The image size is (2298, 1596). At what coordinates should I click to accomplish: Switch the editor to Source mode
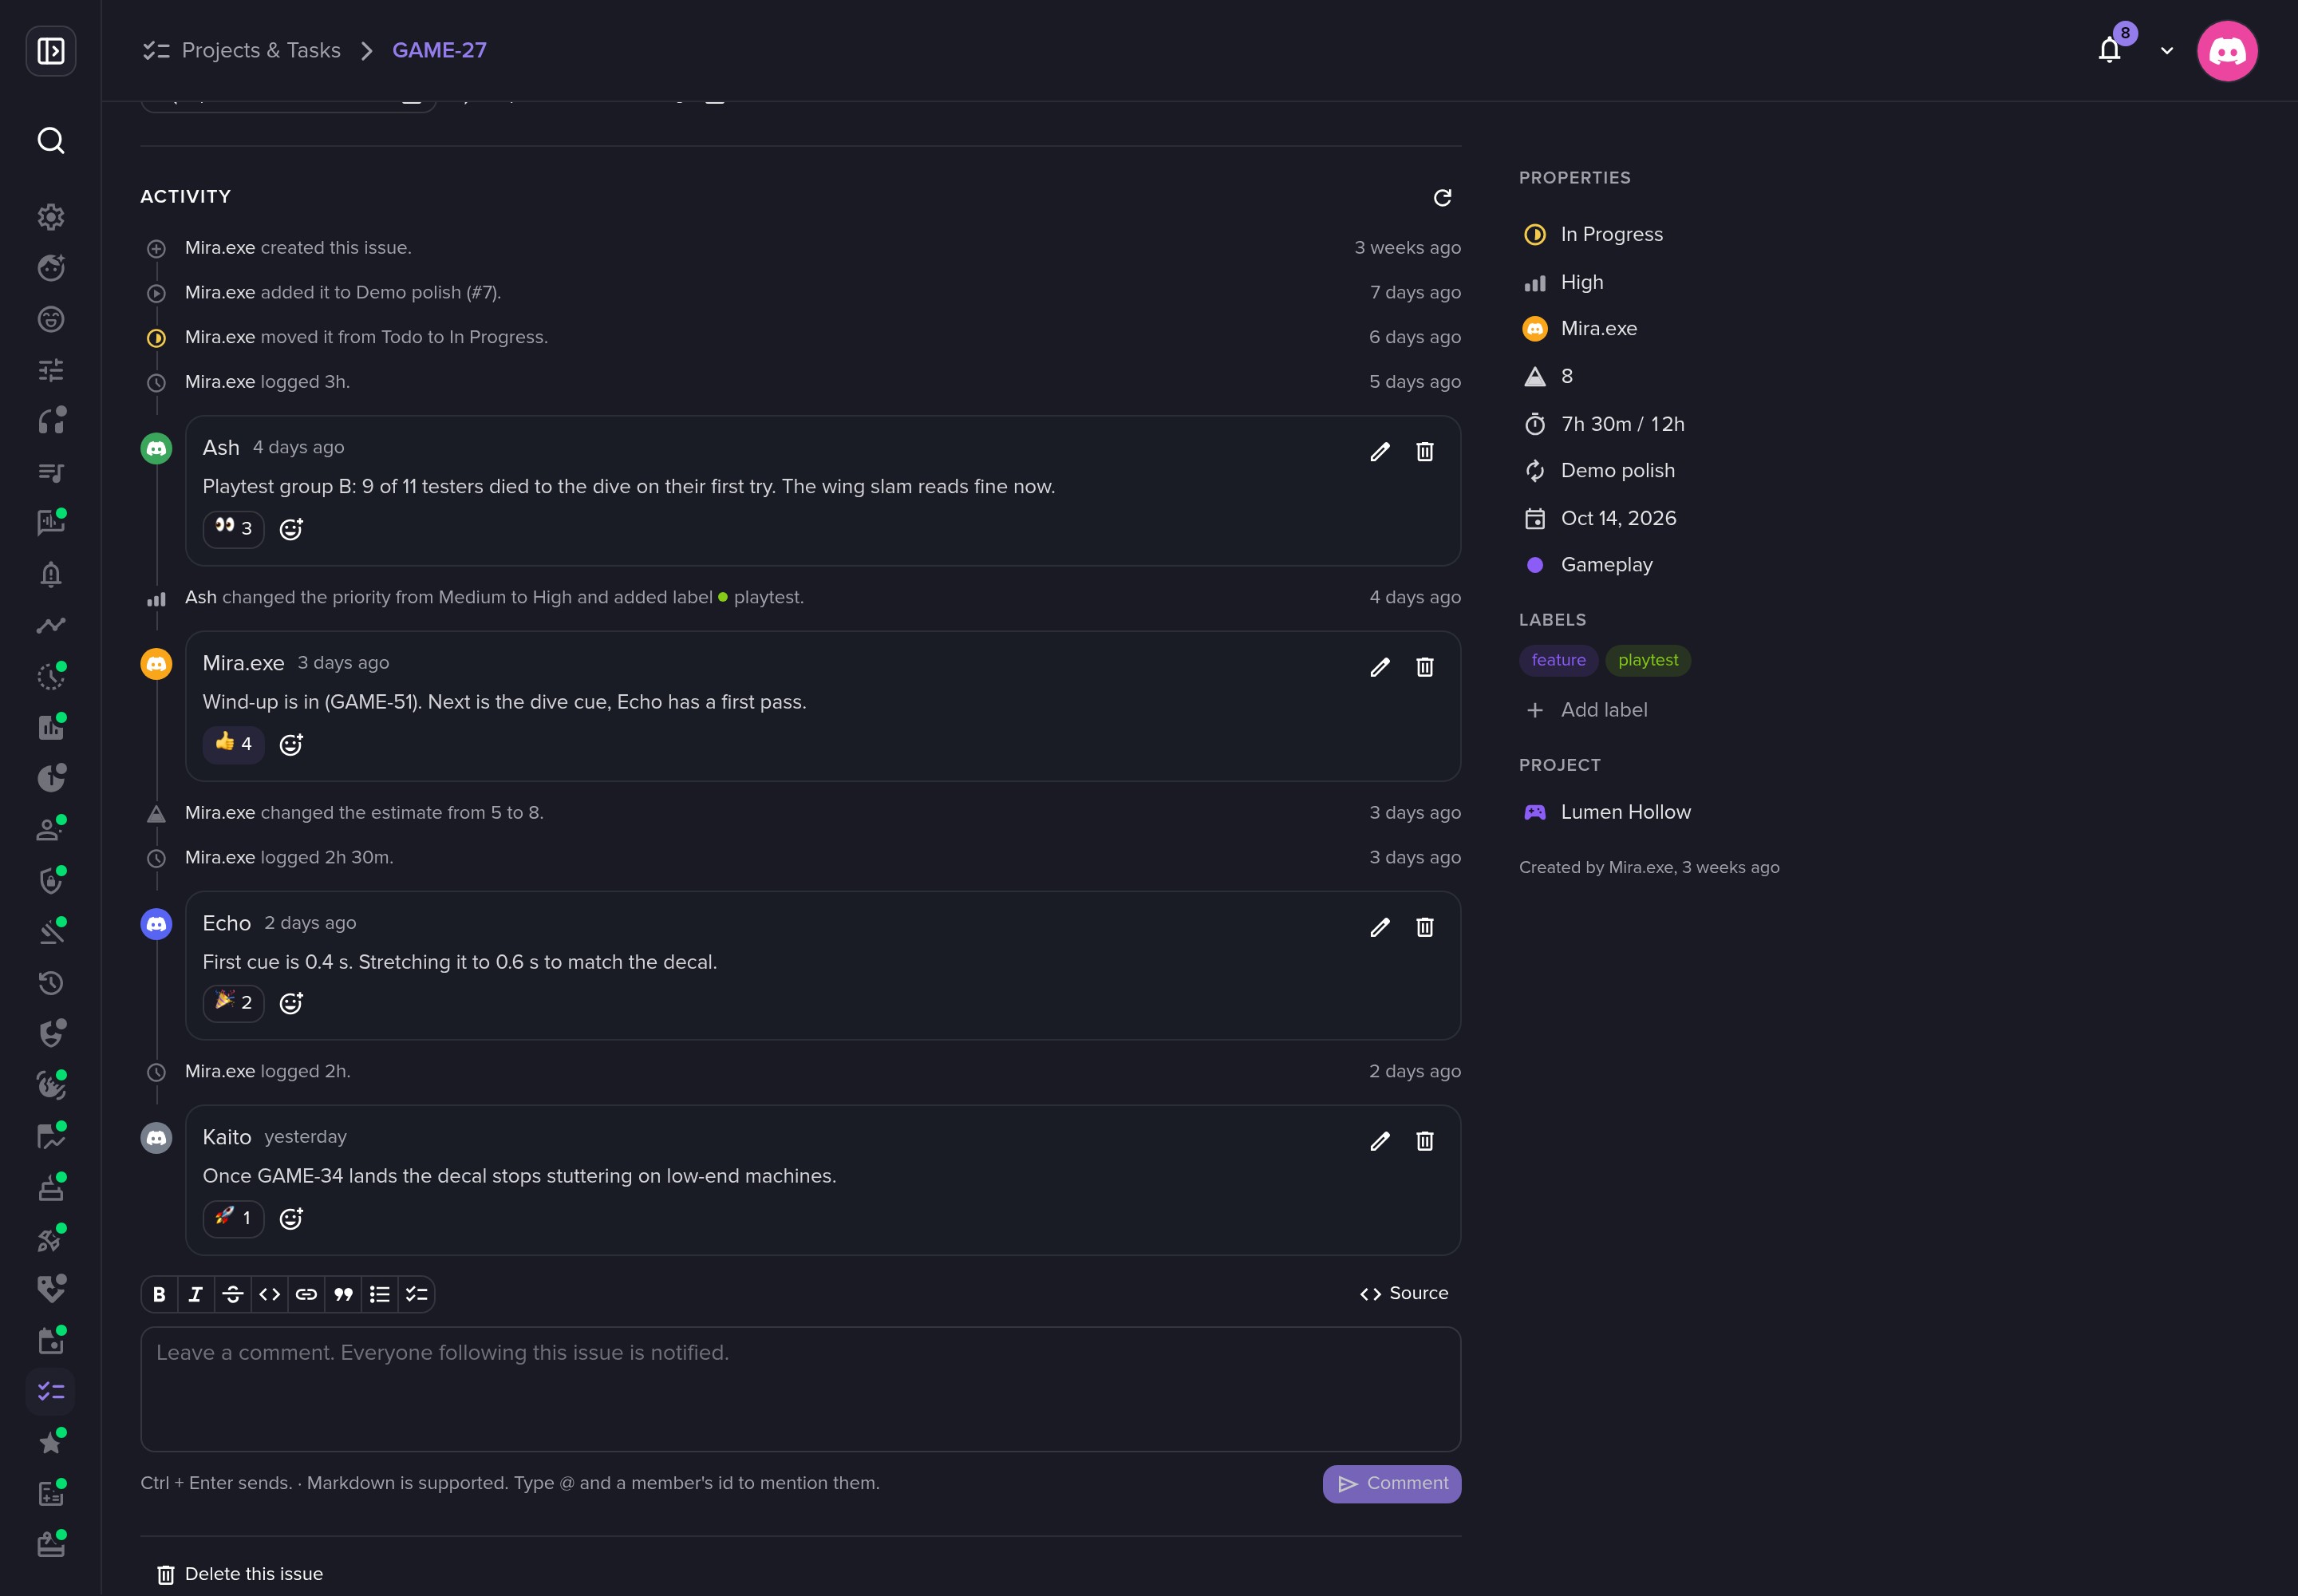pyautogui.click(x=1404, y=1293)
